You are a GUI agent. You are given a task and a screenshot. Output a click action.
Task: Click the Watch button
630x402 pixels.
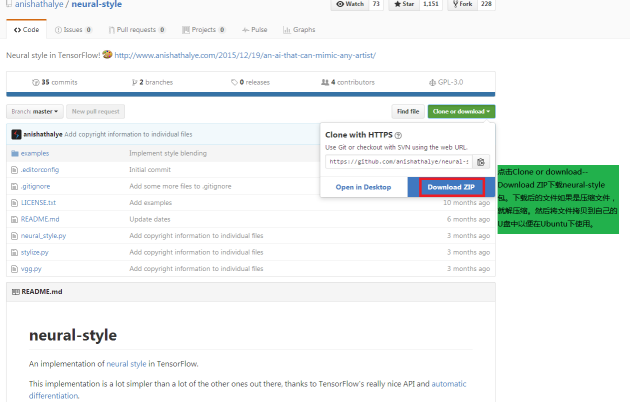click(x=350, y=4)
